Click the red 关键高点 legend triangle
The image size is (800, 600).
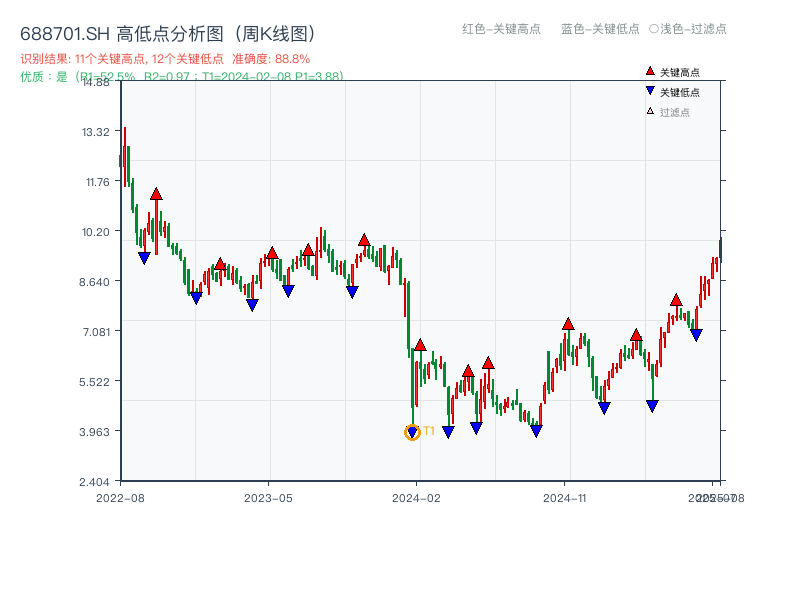(650, 72)
